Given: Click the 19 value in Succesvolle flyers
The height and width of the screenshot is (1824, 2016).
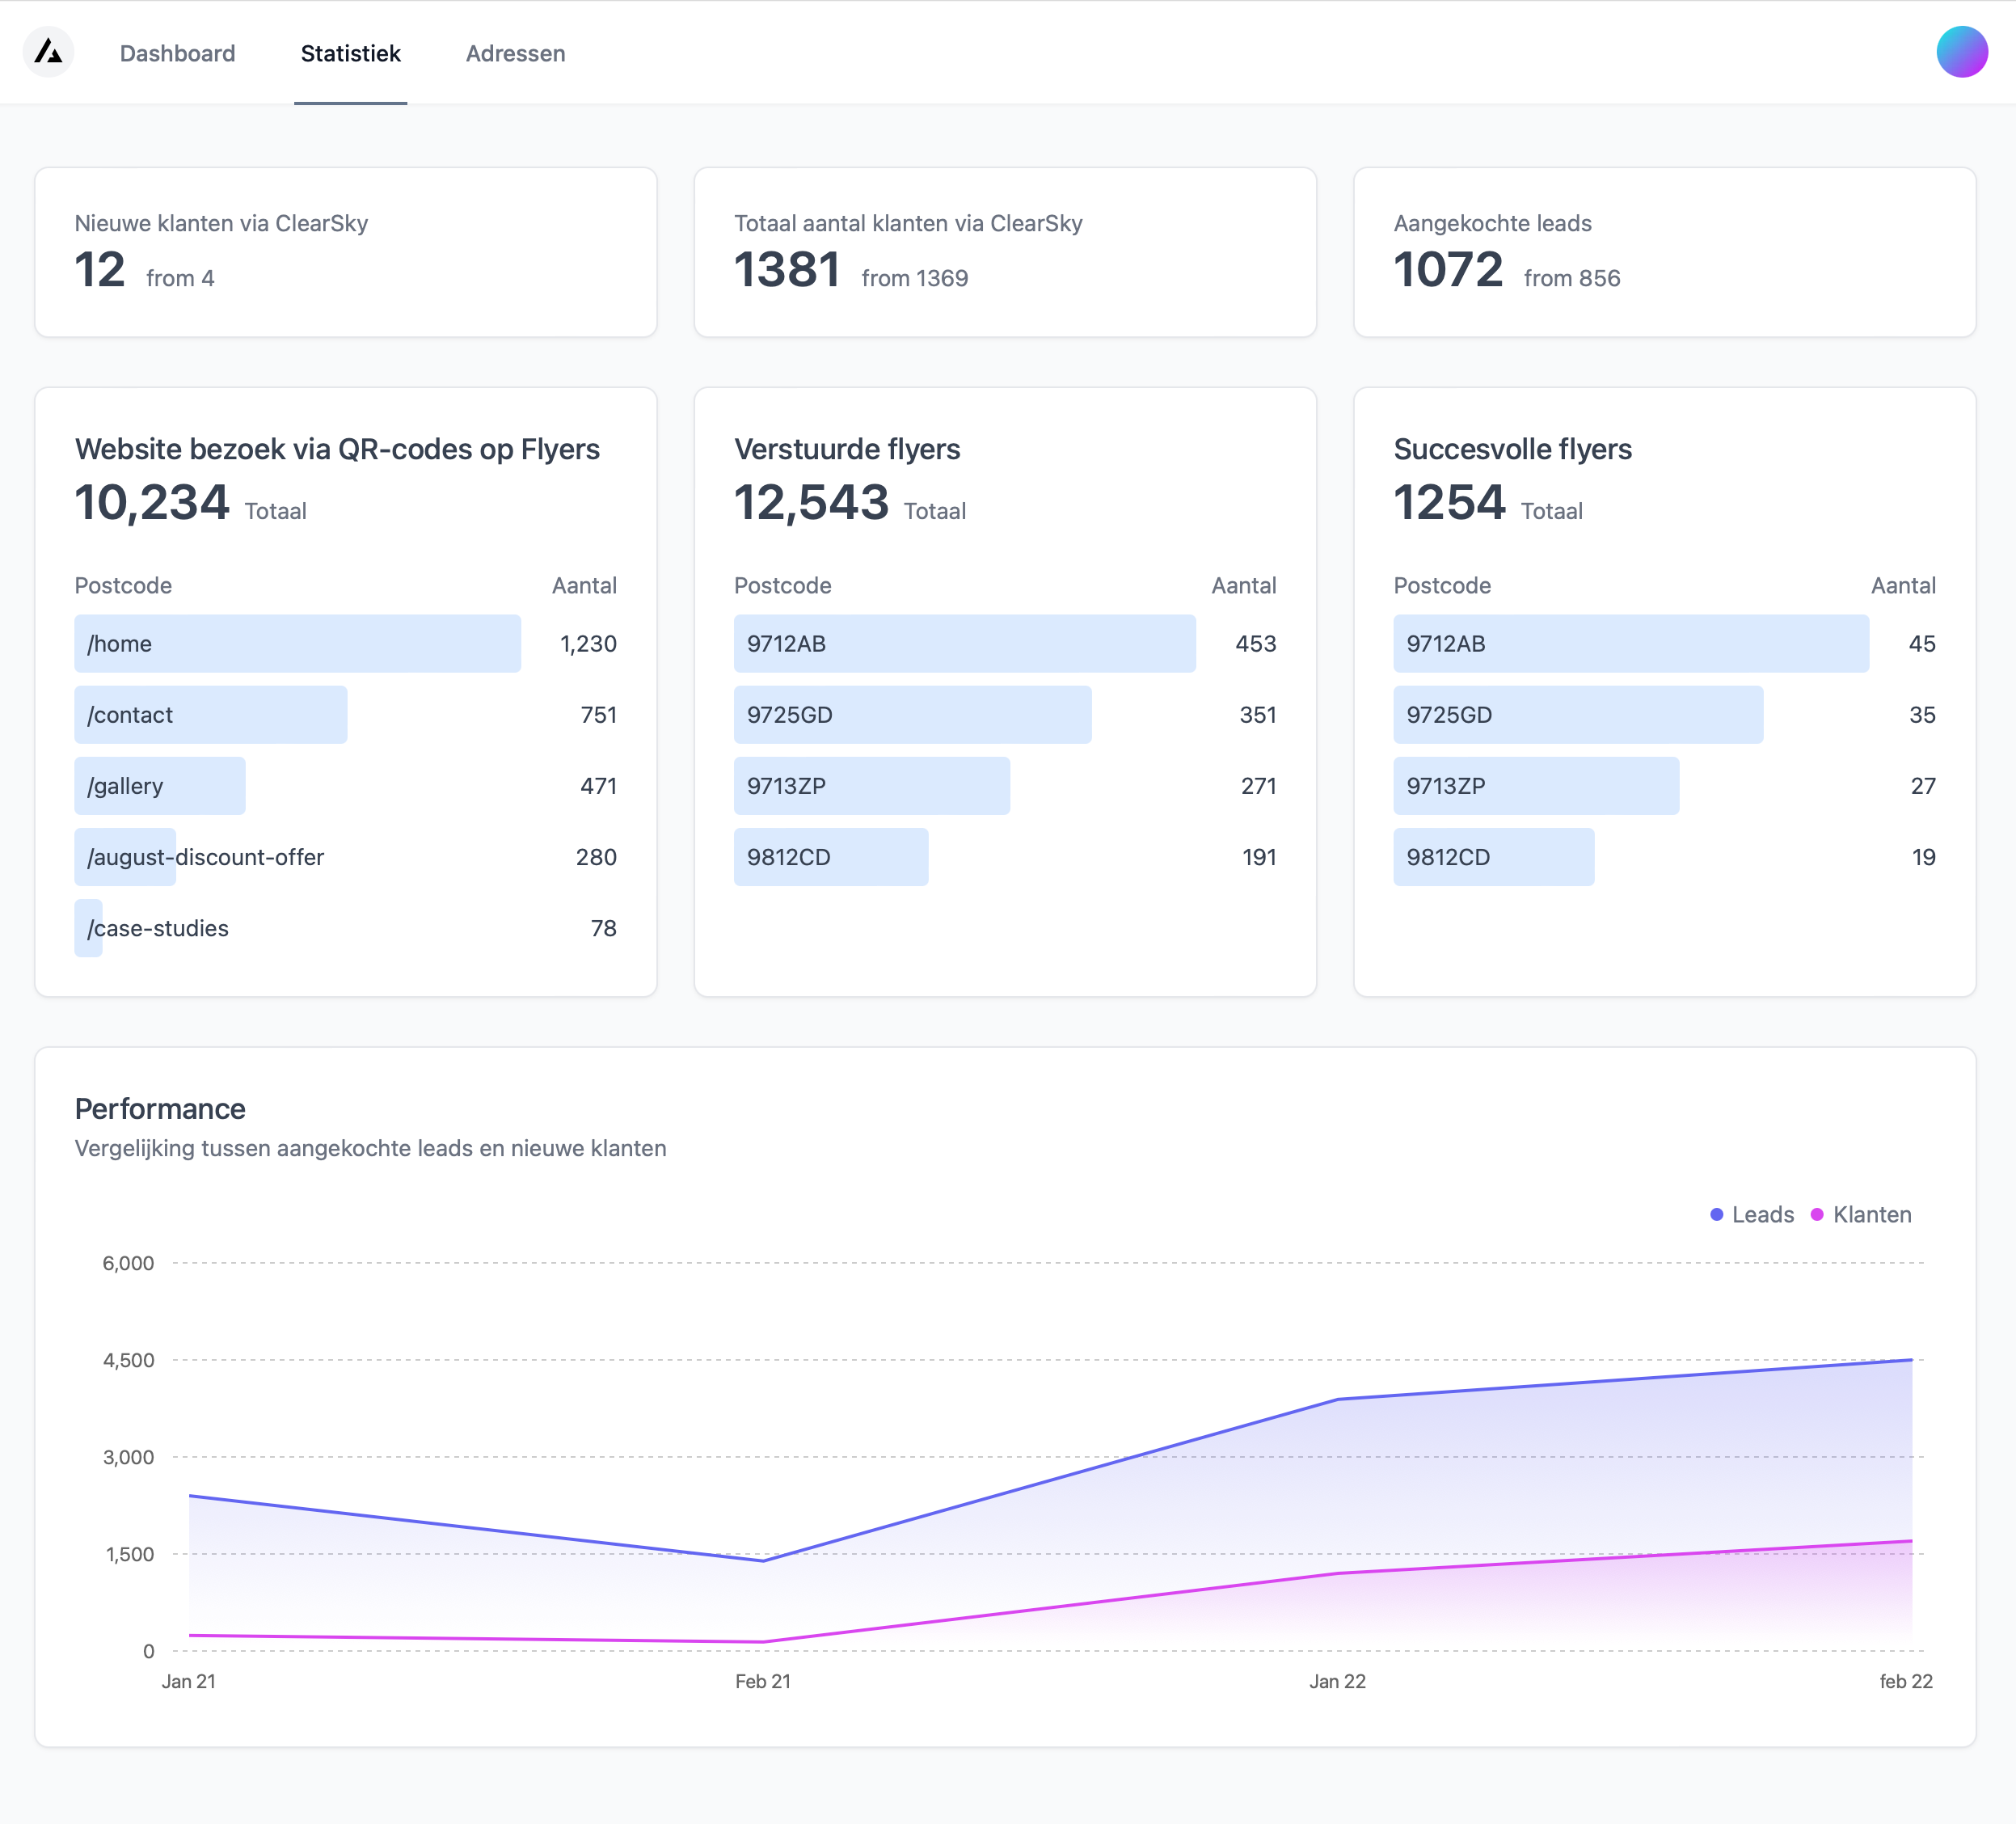Looking at the screenshot, I should pos(1924,856).
